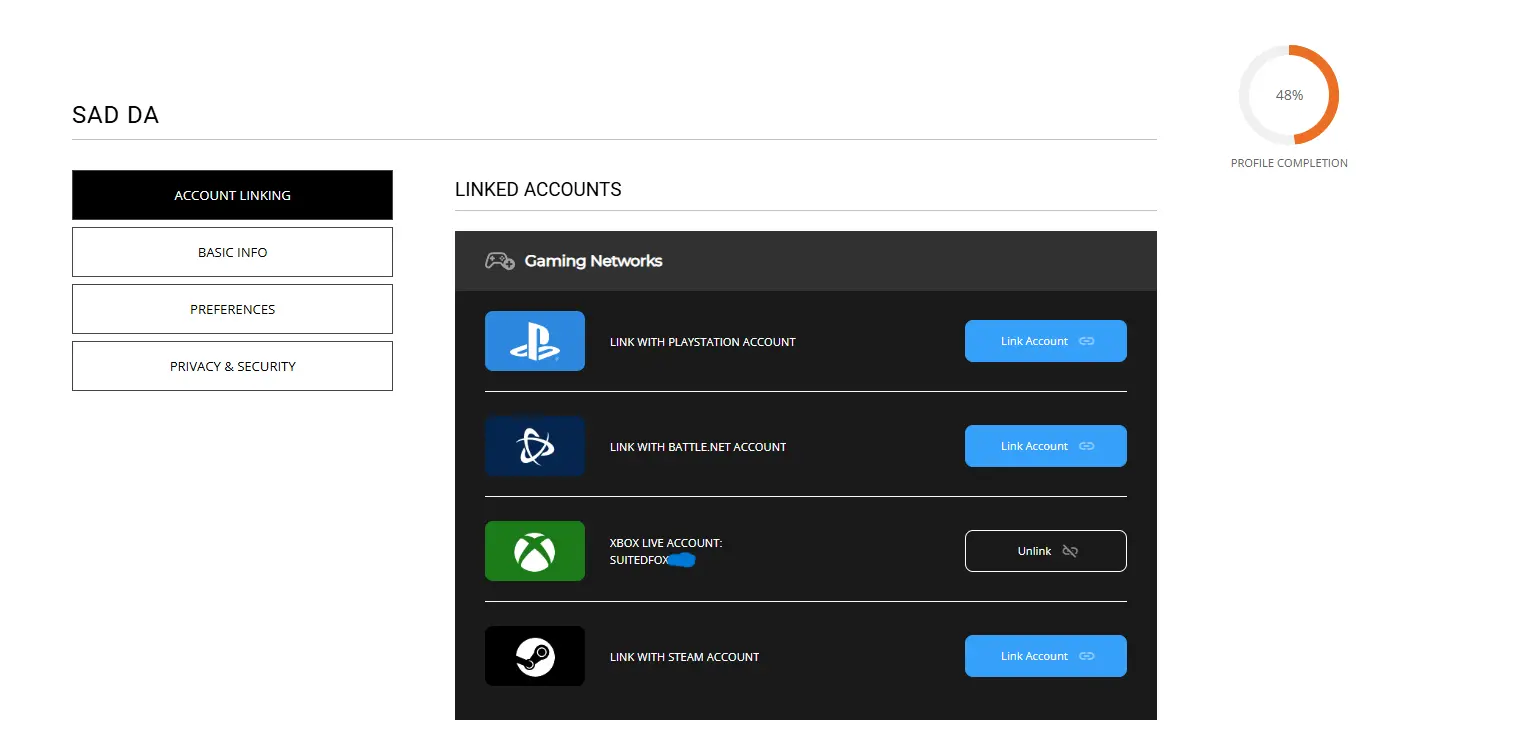Image resolution: width=1535 pixels, height=739 pixels.
Task: Click the chain icon in PlayStation's Link Account button
Action: pos(1087,341)
